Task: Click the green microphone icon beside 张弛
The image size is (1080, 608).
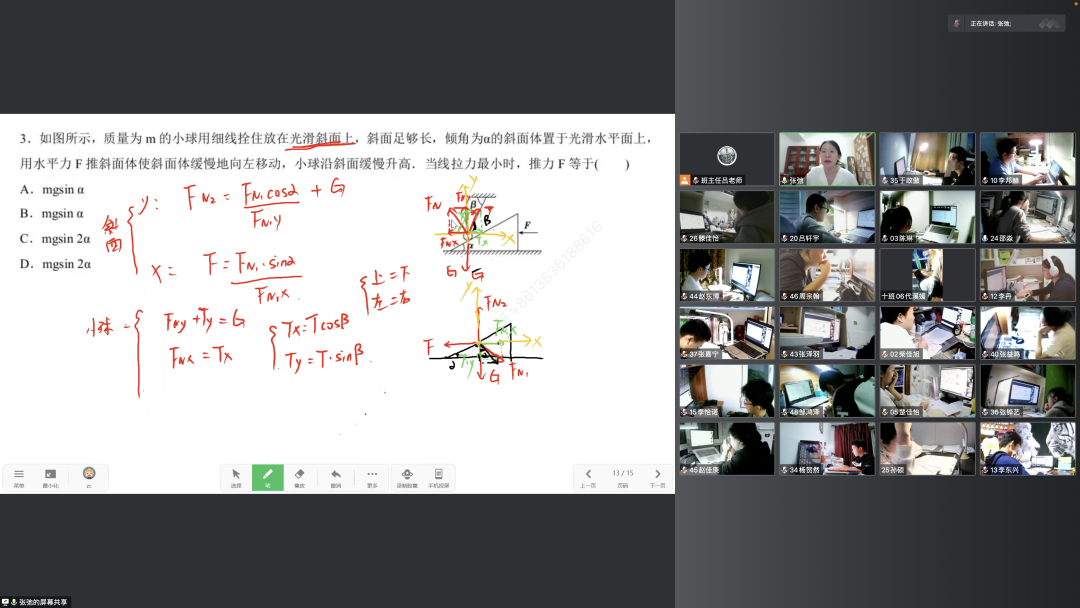Action: click(784, 180)
